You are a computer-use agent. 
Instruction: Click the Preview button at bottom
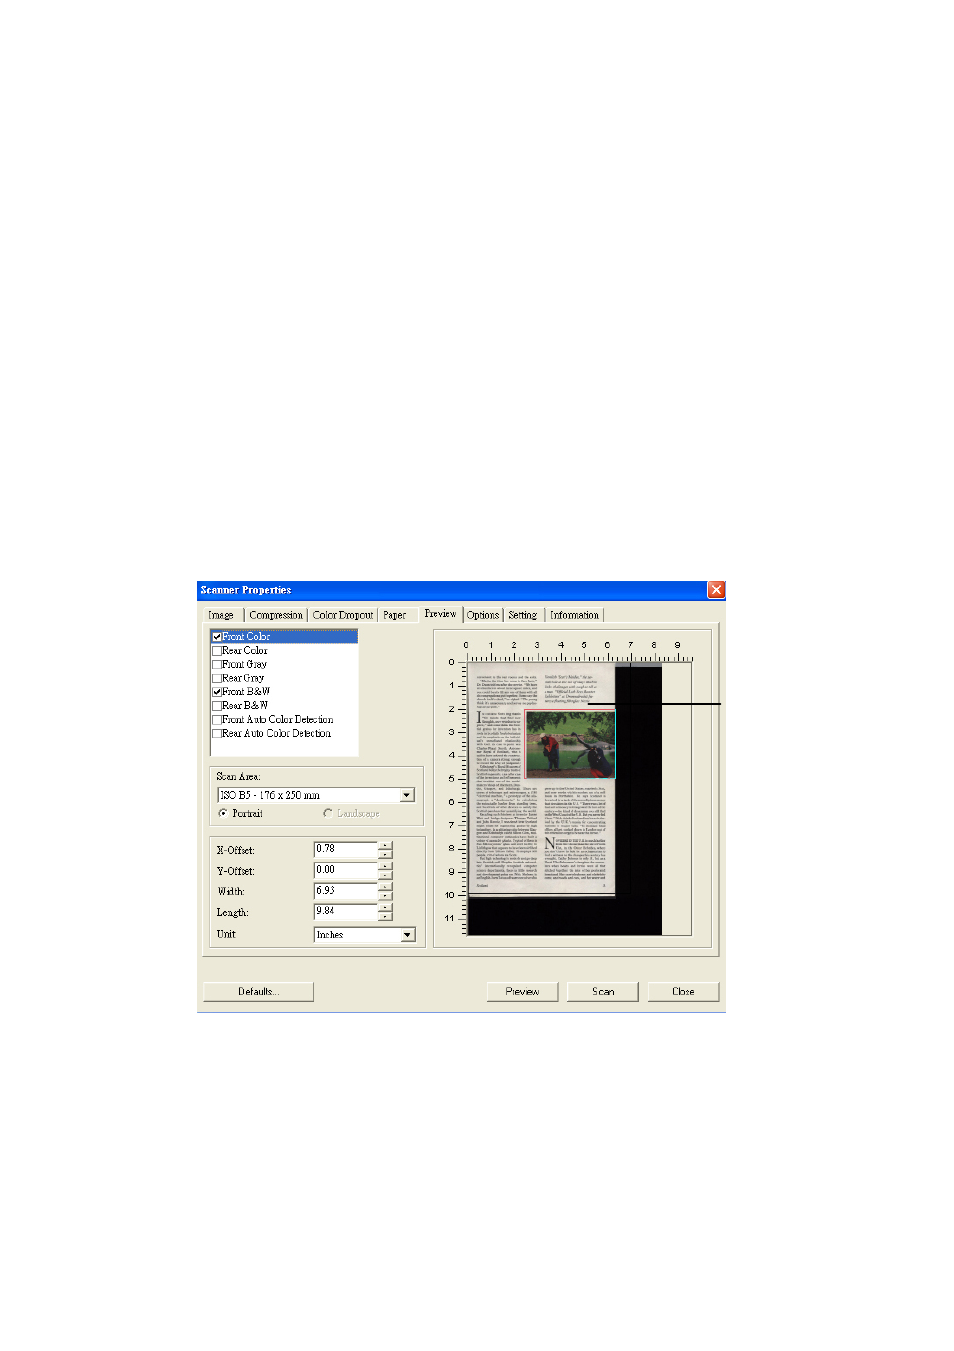point(522,992)
